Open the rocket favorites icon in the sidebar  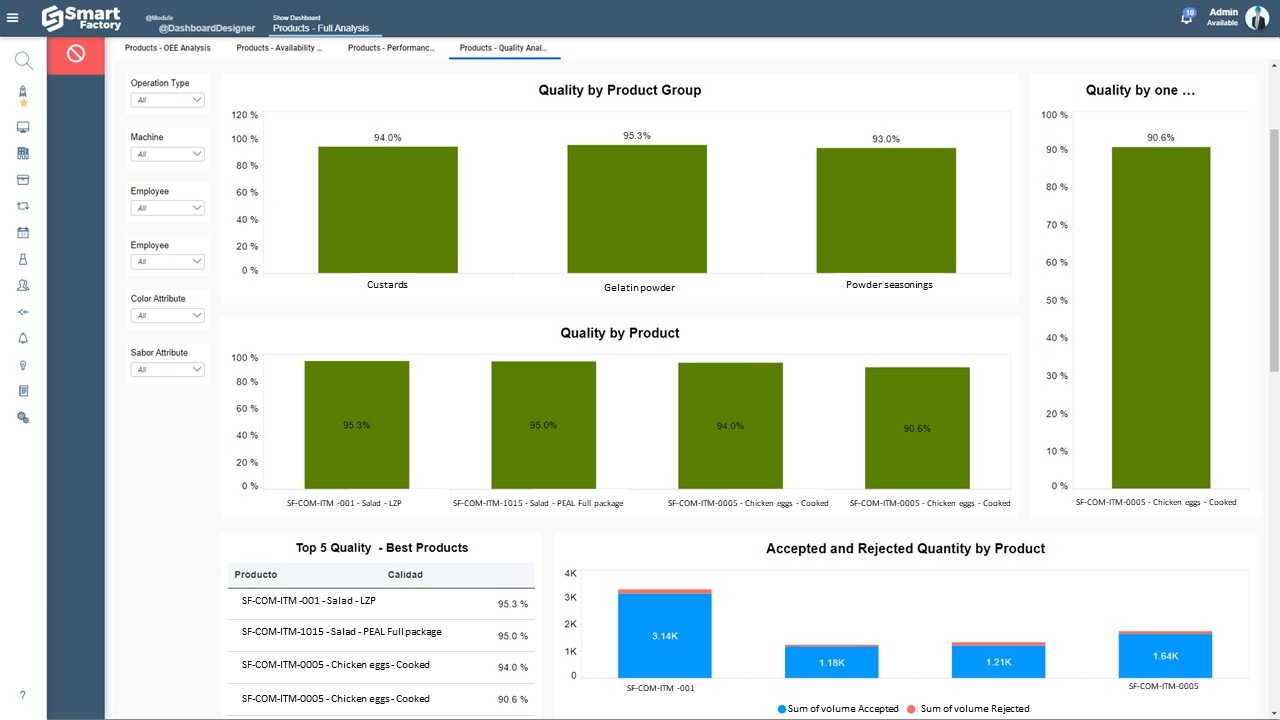click(23, 95)
